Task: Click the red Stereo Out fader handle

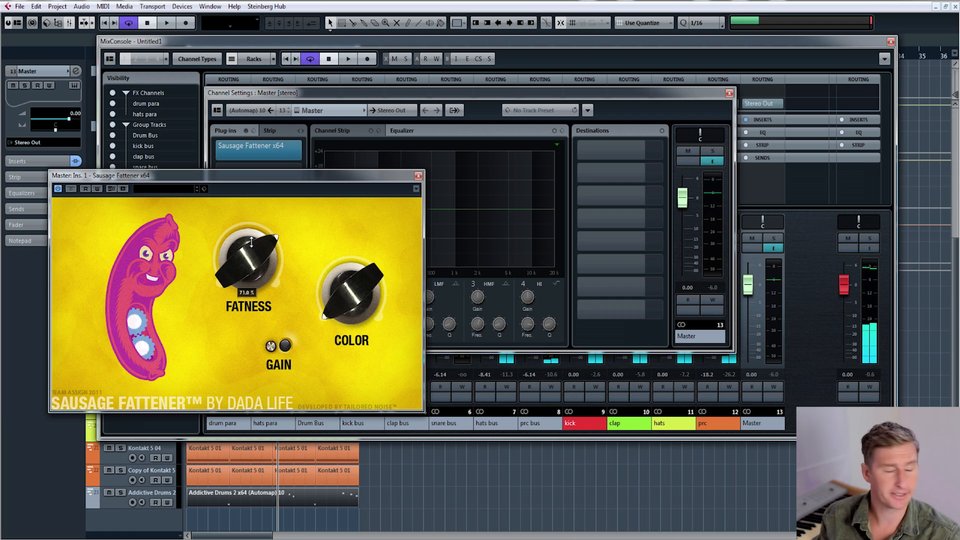Action: pyautogui.click(x=844, y=285)
